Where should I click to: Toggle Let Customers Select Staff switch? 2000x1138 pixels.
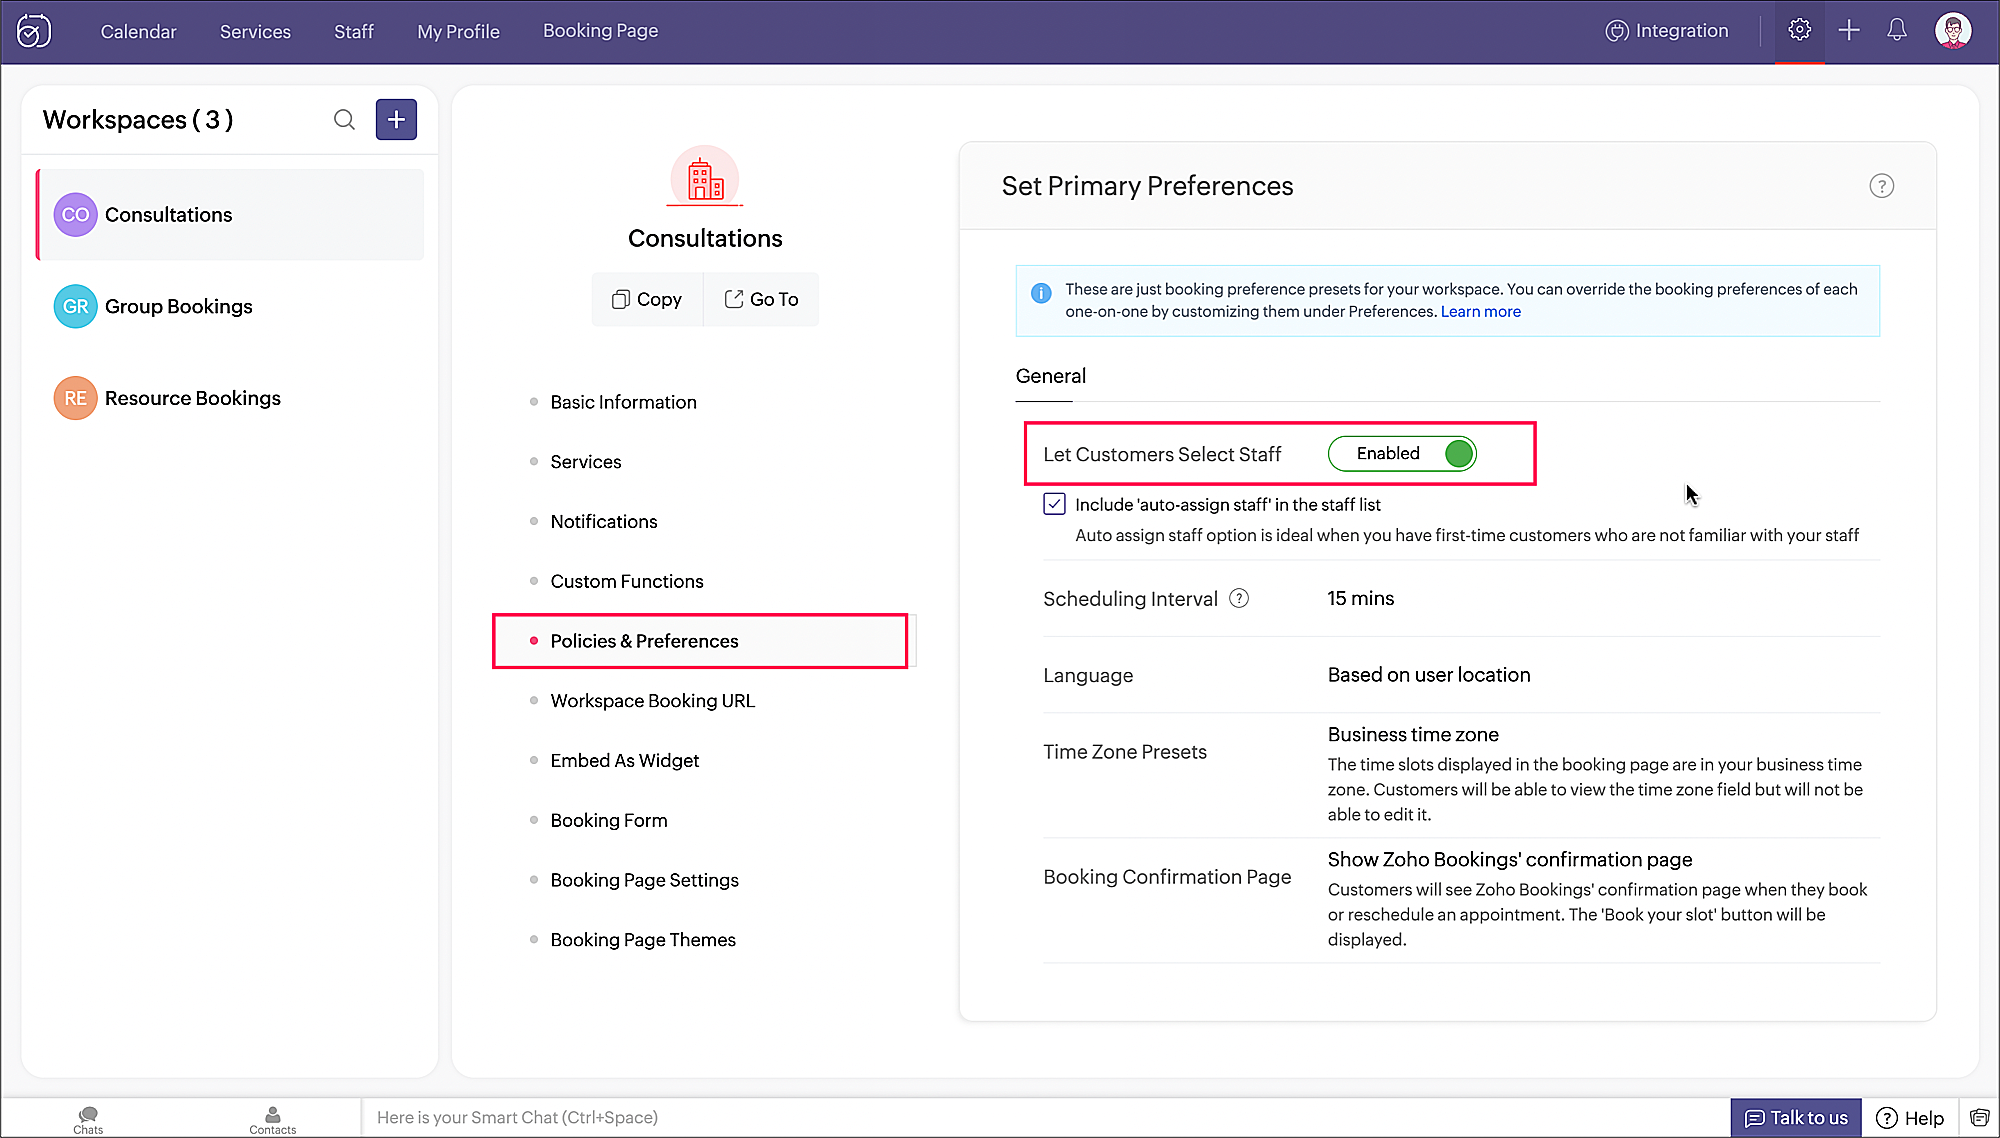pos(1402,454)
